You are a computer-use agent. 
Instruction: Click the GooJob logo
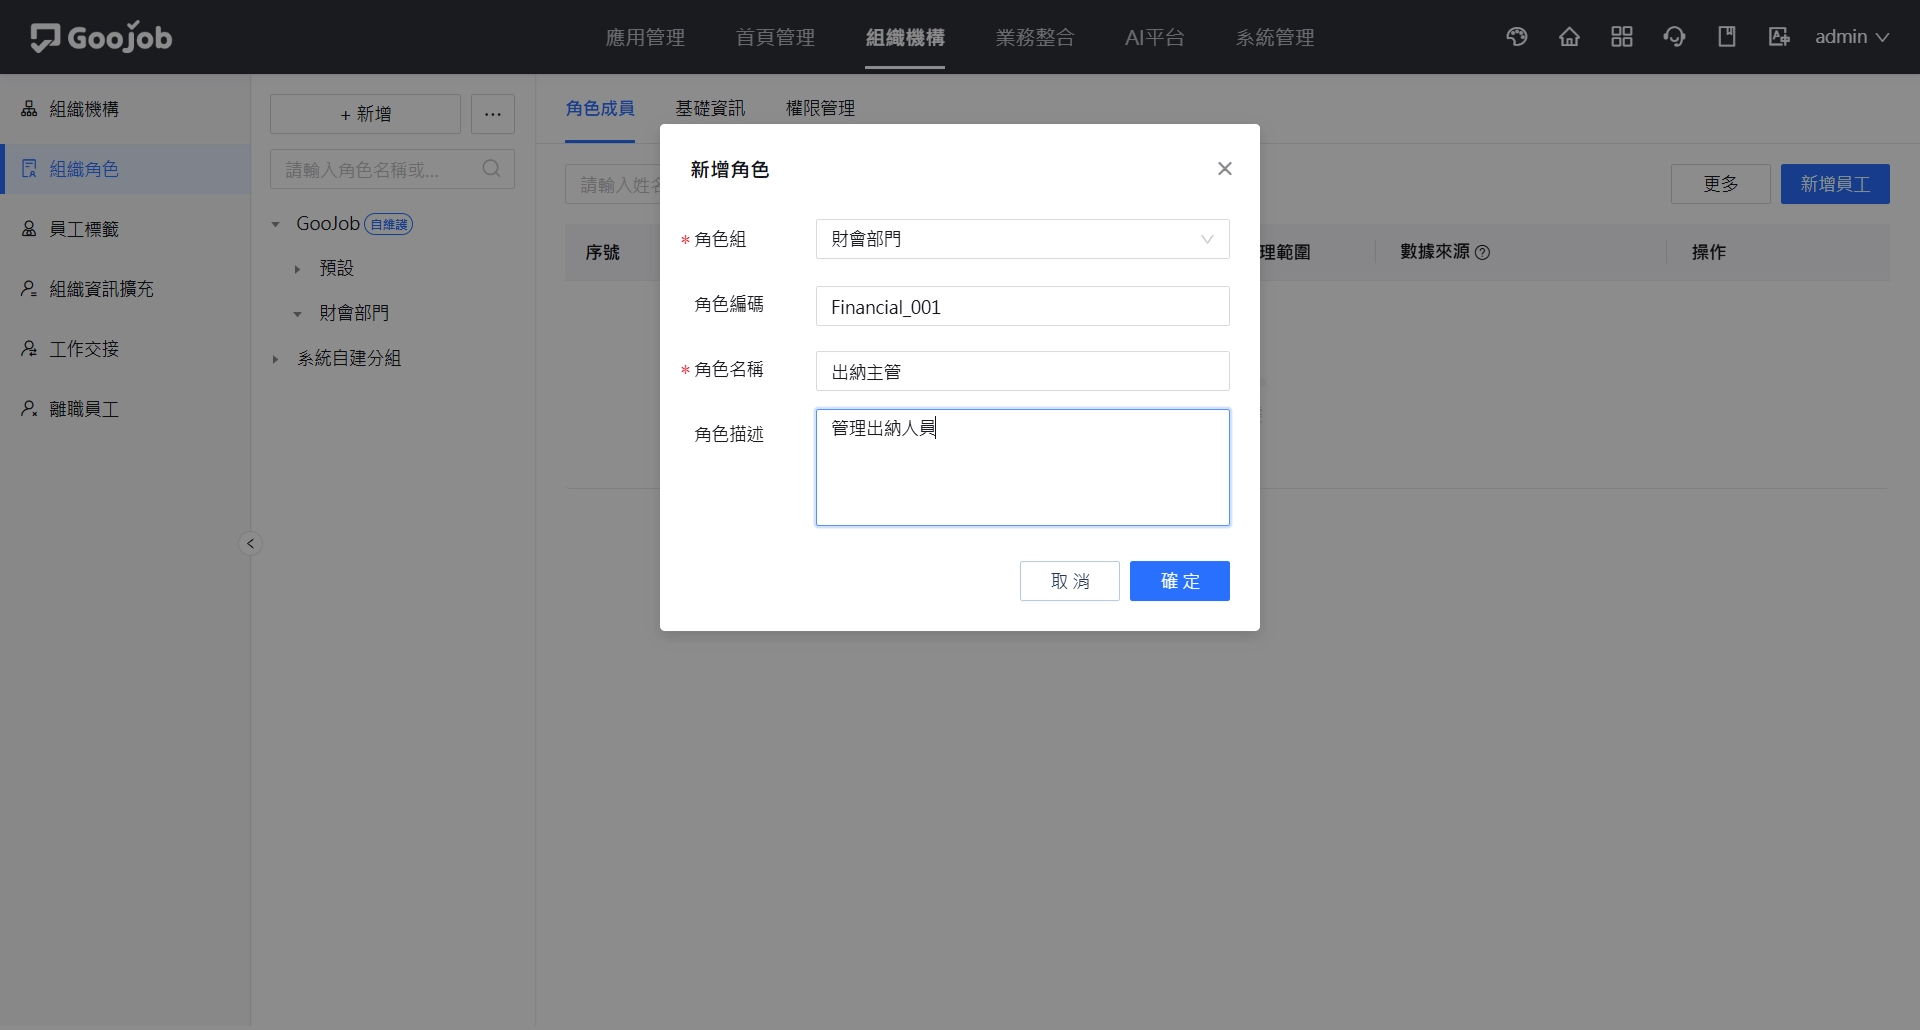pyautogui.click(x=101, y=37)
